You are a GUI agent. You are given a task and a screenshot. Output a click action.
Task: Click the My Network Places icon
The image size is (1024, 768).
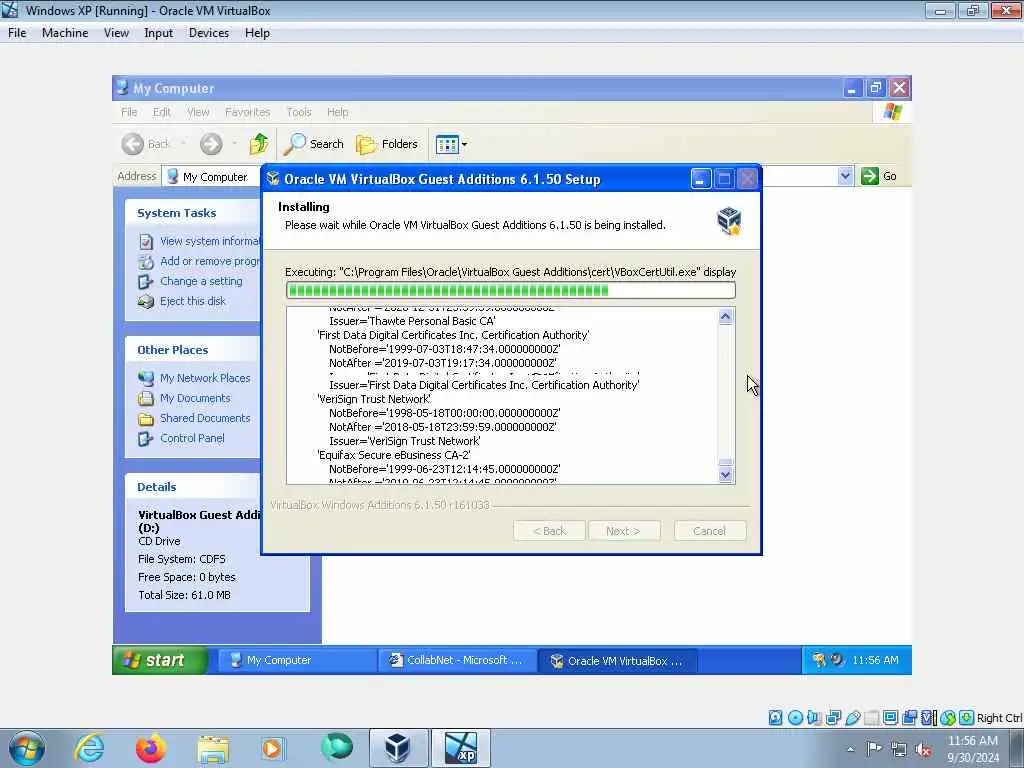pyautogui.click(x=146, y=378)
